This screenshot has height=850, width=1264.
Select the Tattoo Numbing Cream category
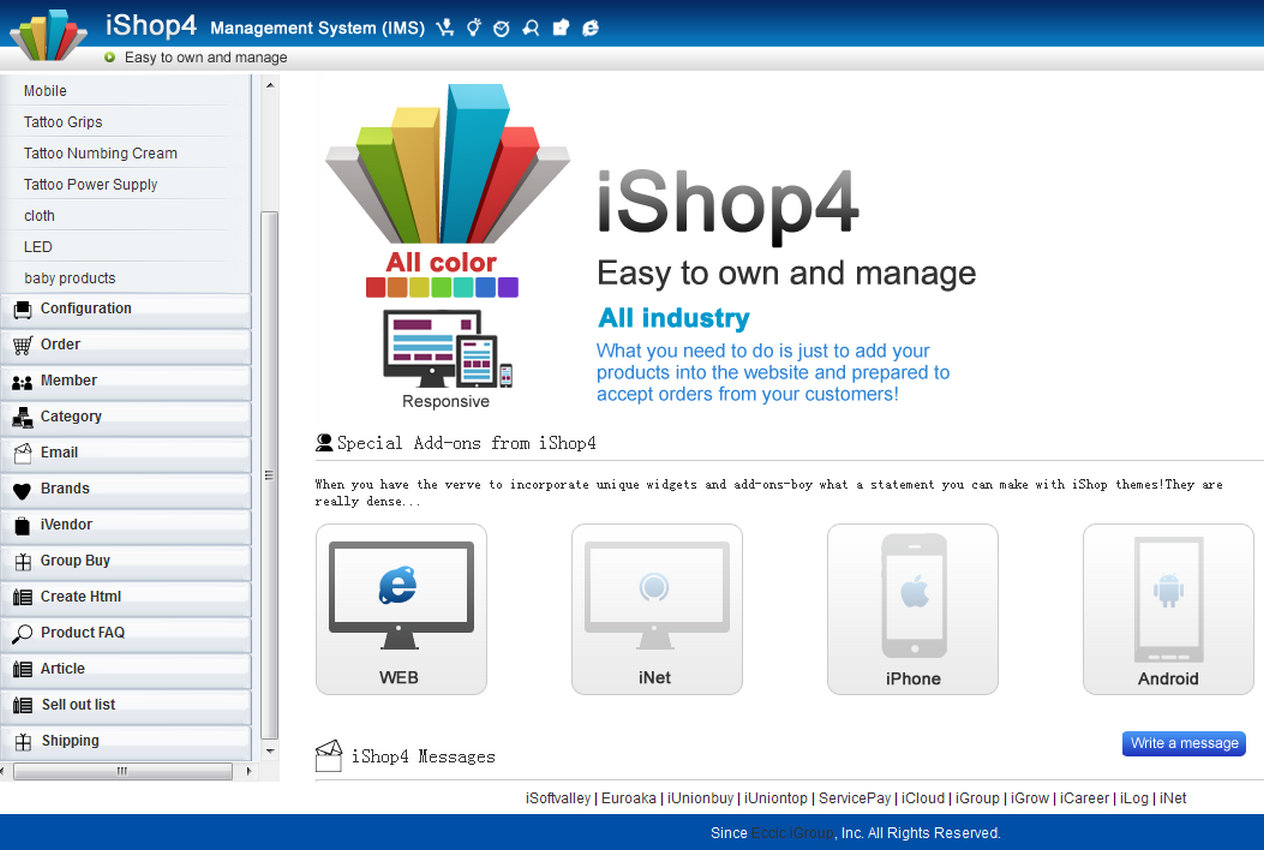pyautogui.click(x=100, y=153)
